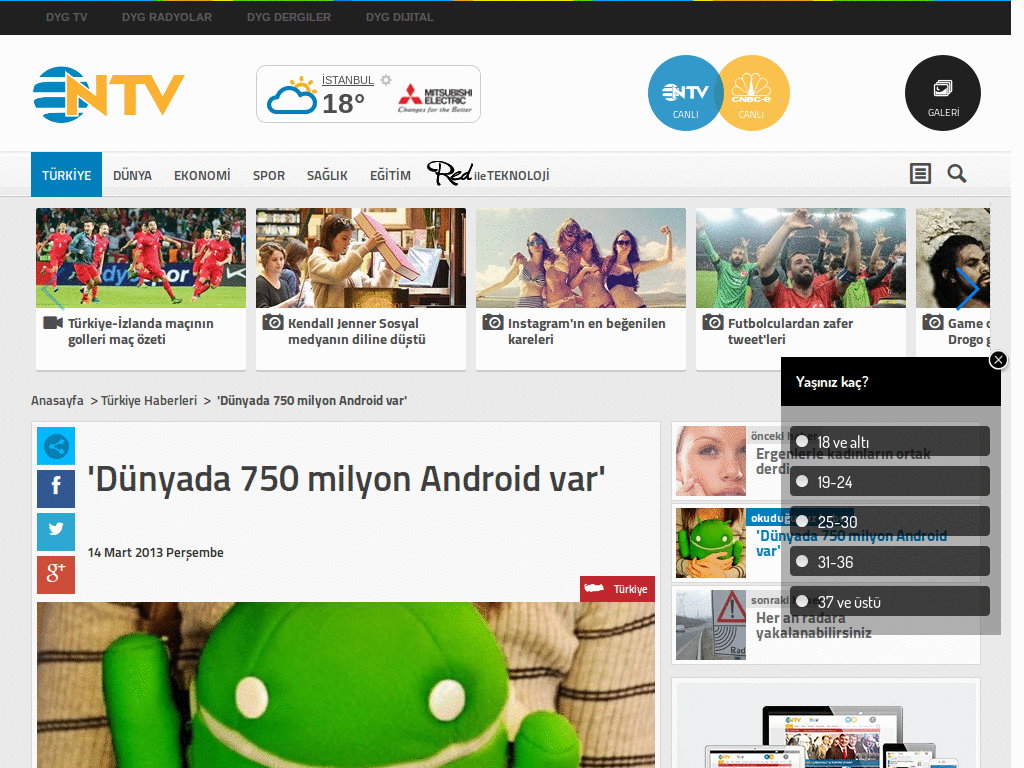Click Android toy thumbnail in sidebar
This screenshot has width=1024, height=768.
(711, 543)
